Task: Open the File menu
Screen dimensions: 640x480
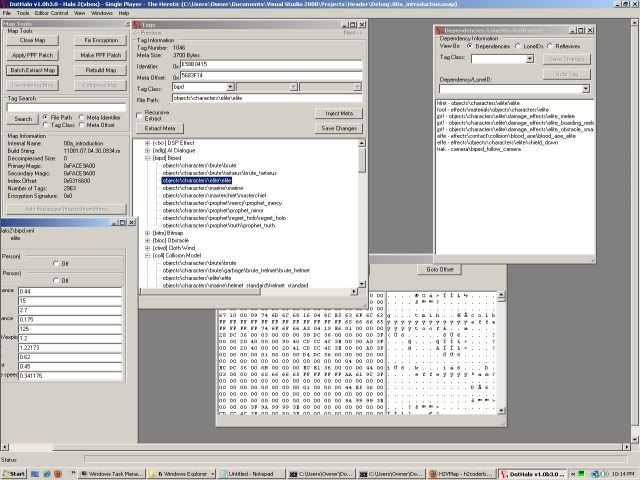Action: [6, 13]
